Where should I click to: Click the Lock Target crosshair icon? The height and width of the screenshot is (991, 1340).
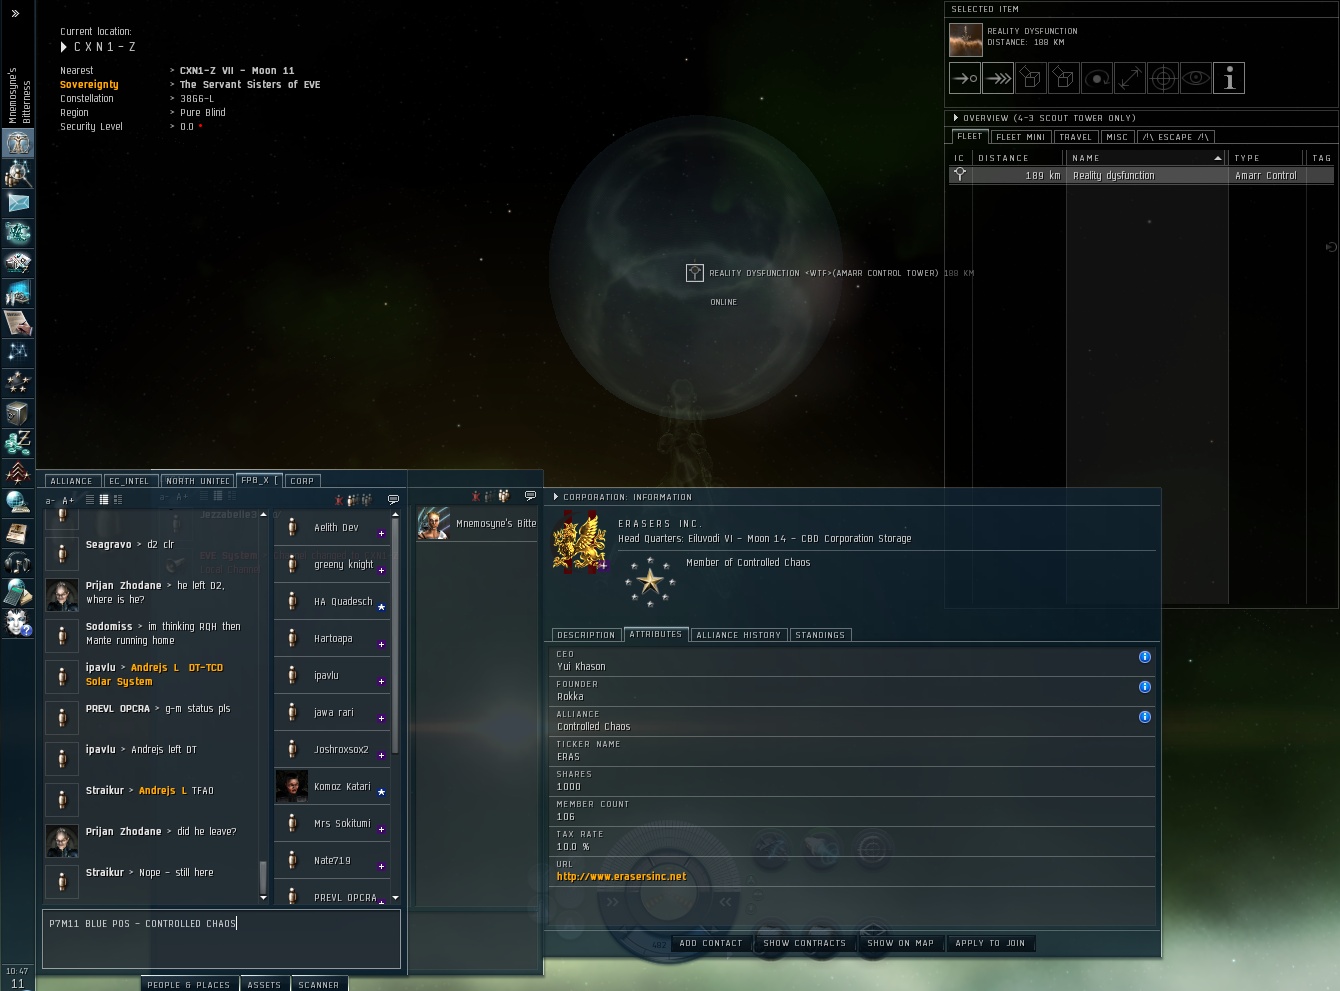coord(1163,78)
